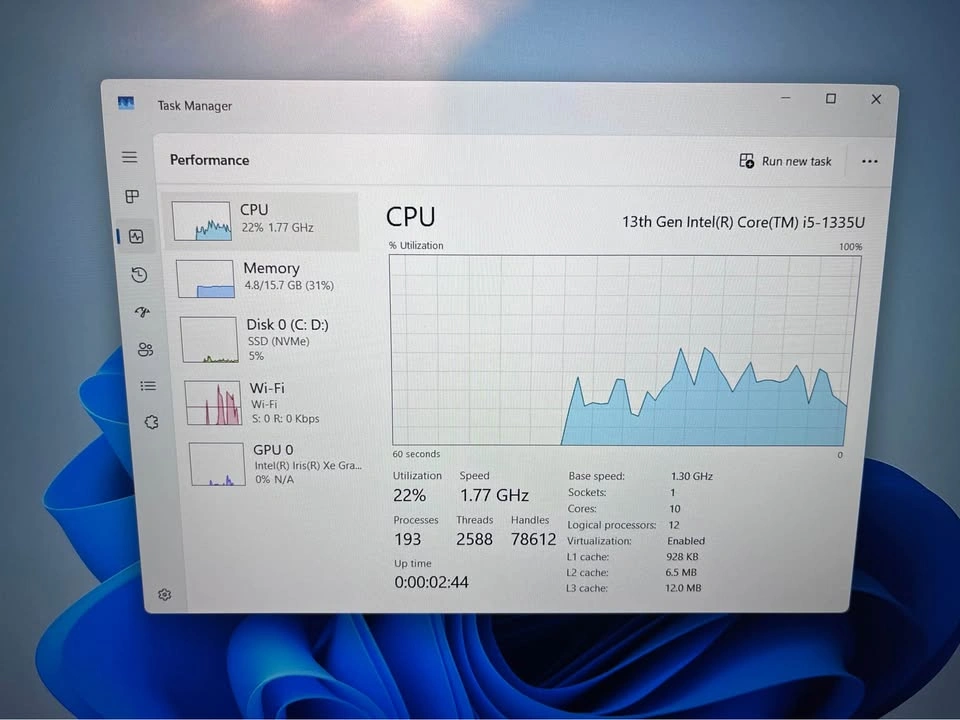960x720 pixels.
Task: Open the Users page icon
Action: (x=145, y=350)
